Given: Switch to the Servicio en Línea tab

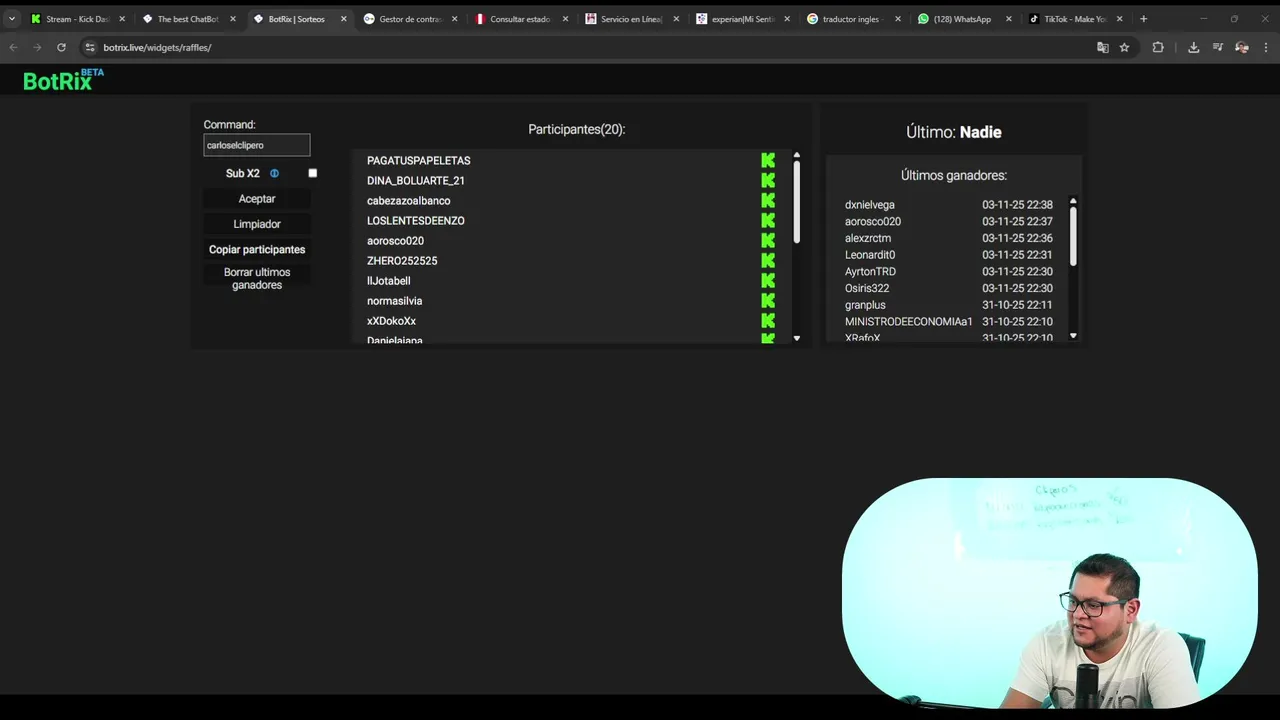Looking at the screenshot, I should [631, 19].
